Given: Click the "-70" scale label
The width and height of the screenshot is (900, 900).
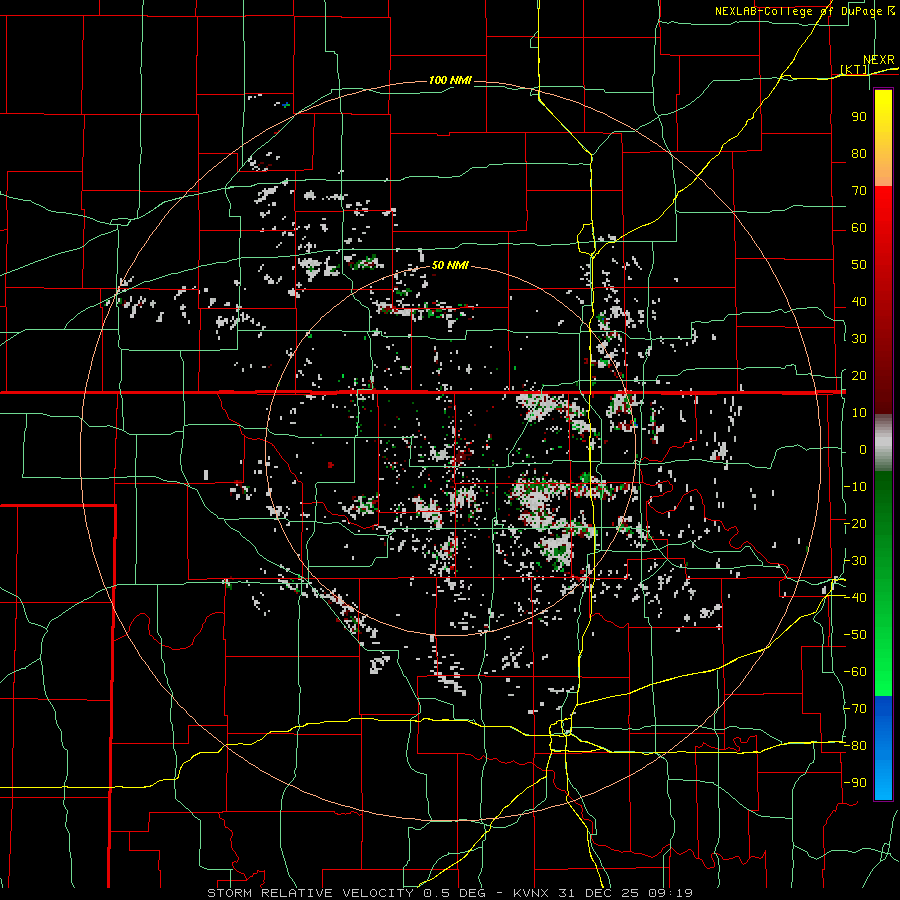Looking at the screenshot, I should pos(855,708).
